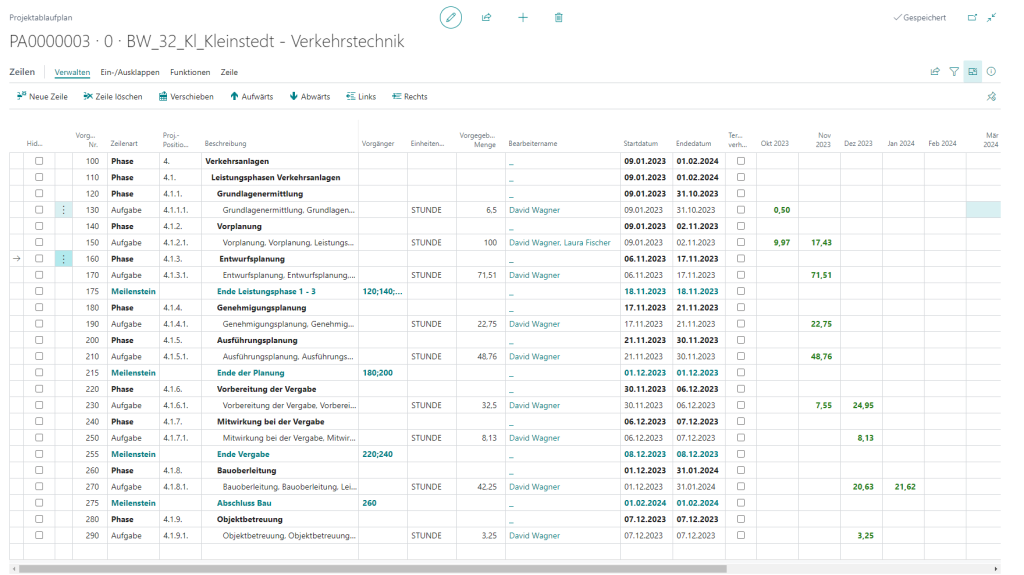Image resolution: width=1024 pixels, height=575 pixels.
Task: Click Links outdent button
Action: [361, 97]
